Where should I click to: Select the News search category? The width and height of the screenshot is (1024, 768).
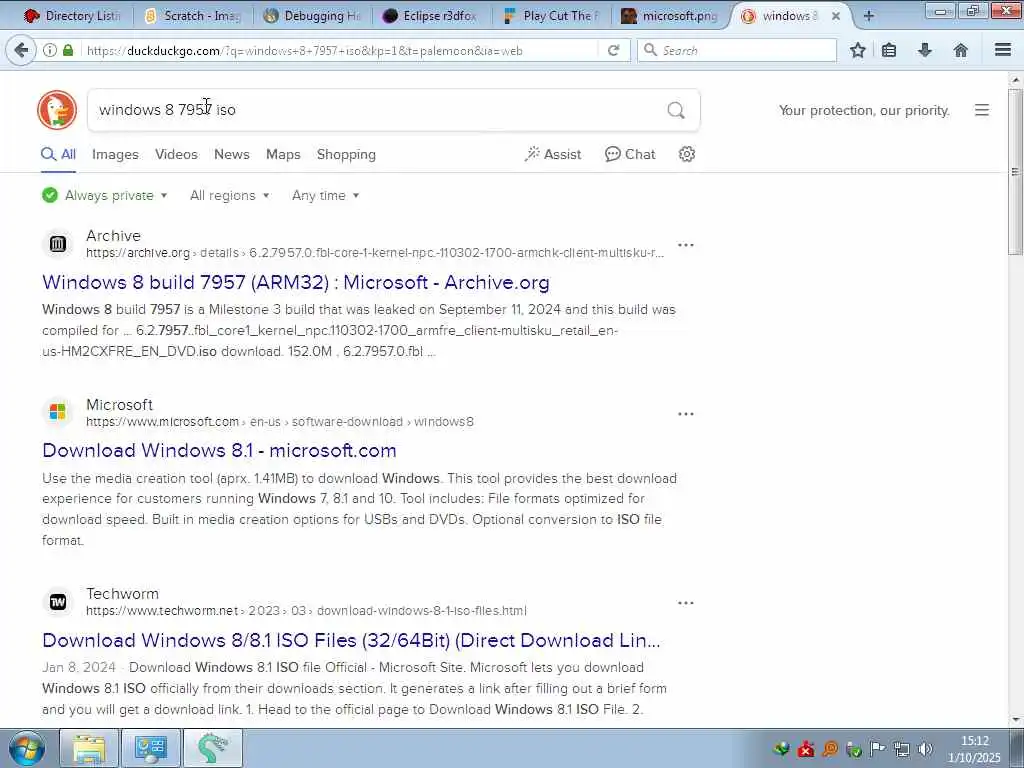(232, 154)
